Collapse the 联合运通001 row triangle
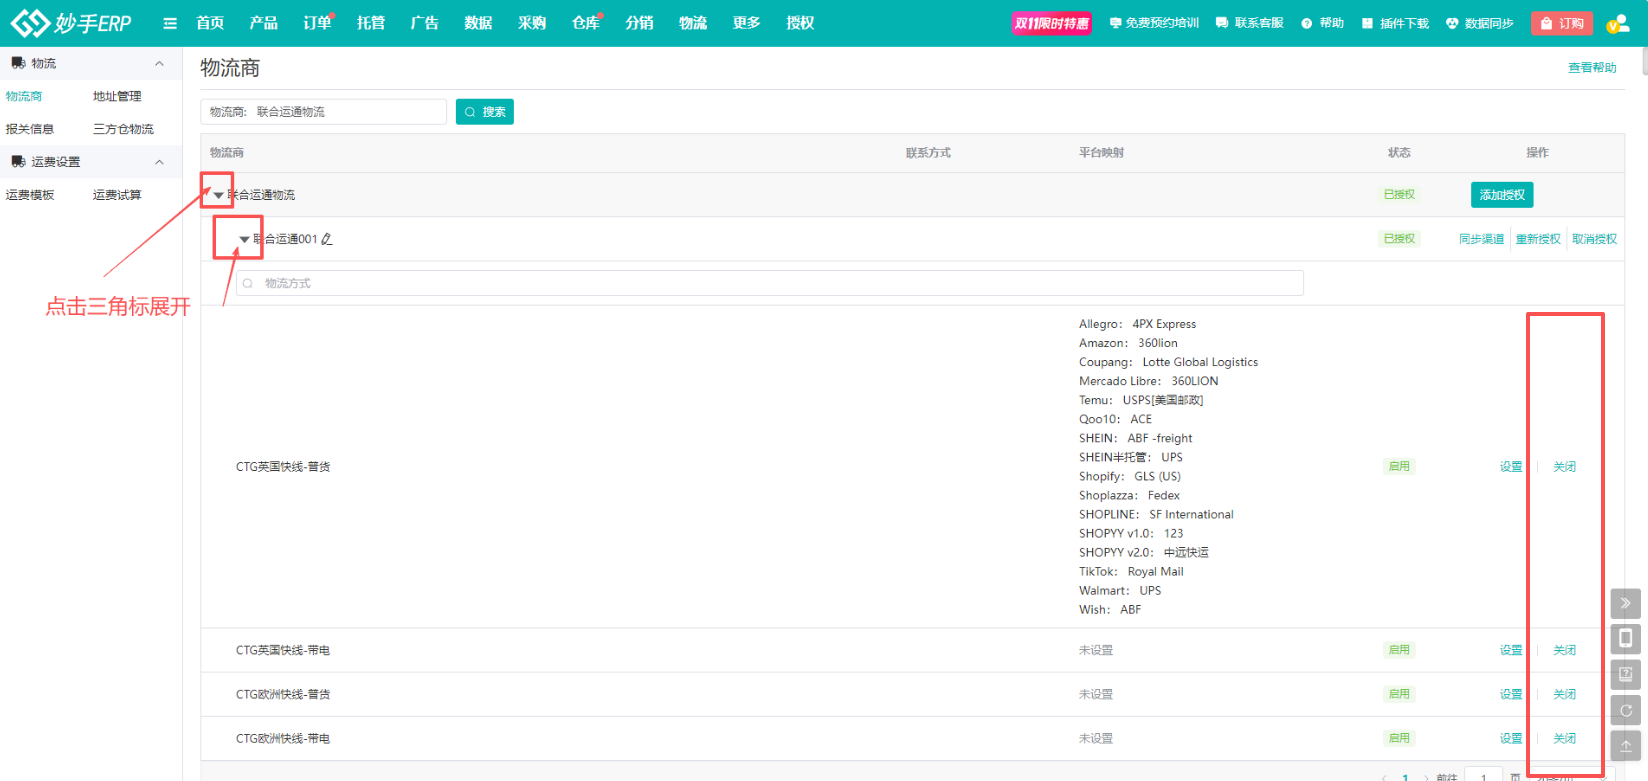The image size is (1648, 781). [x=244, y=239]
